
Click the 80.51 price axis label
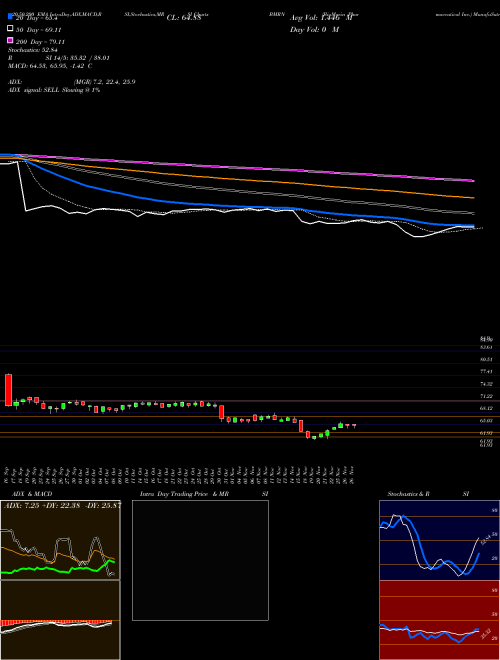click(x=486, y=359)
